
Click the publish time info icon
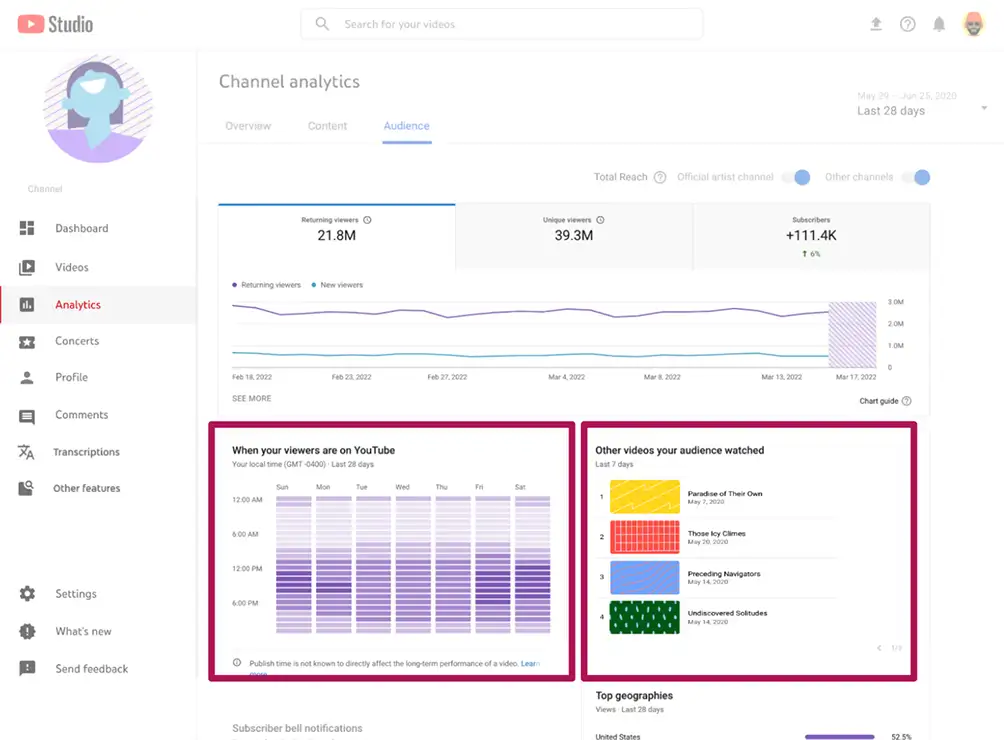(x=237, y=663)
